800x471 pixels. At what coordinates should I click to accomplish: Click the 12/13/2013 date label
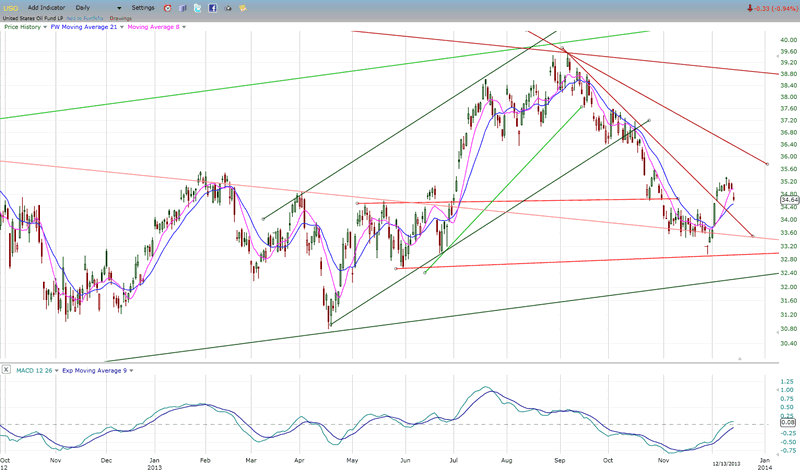click(x=726, y=464)
